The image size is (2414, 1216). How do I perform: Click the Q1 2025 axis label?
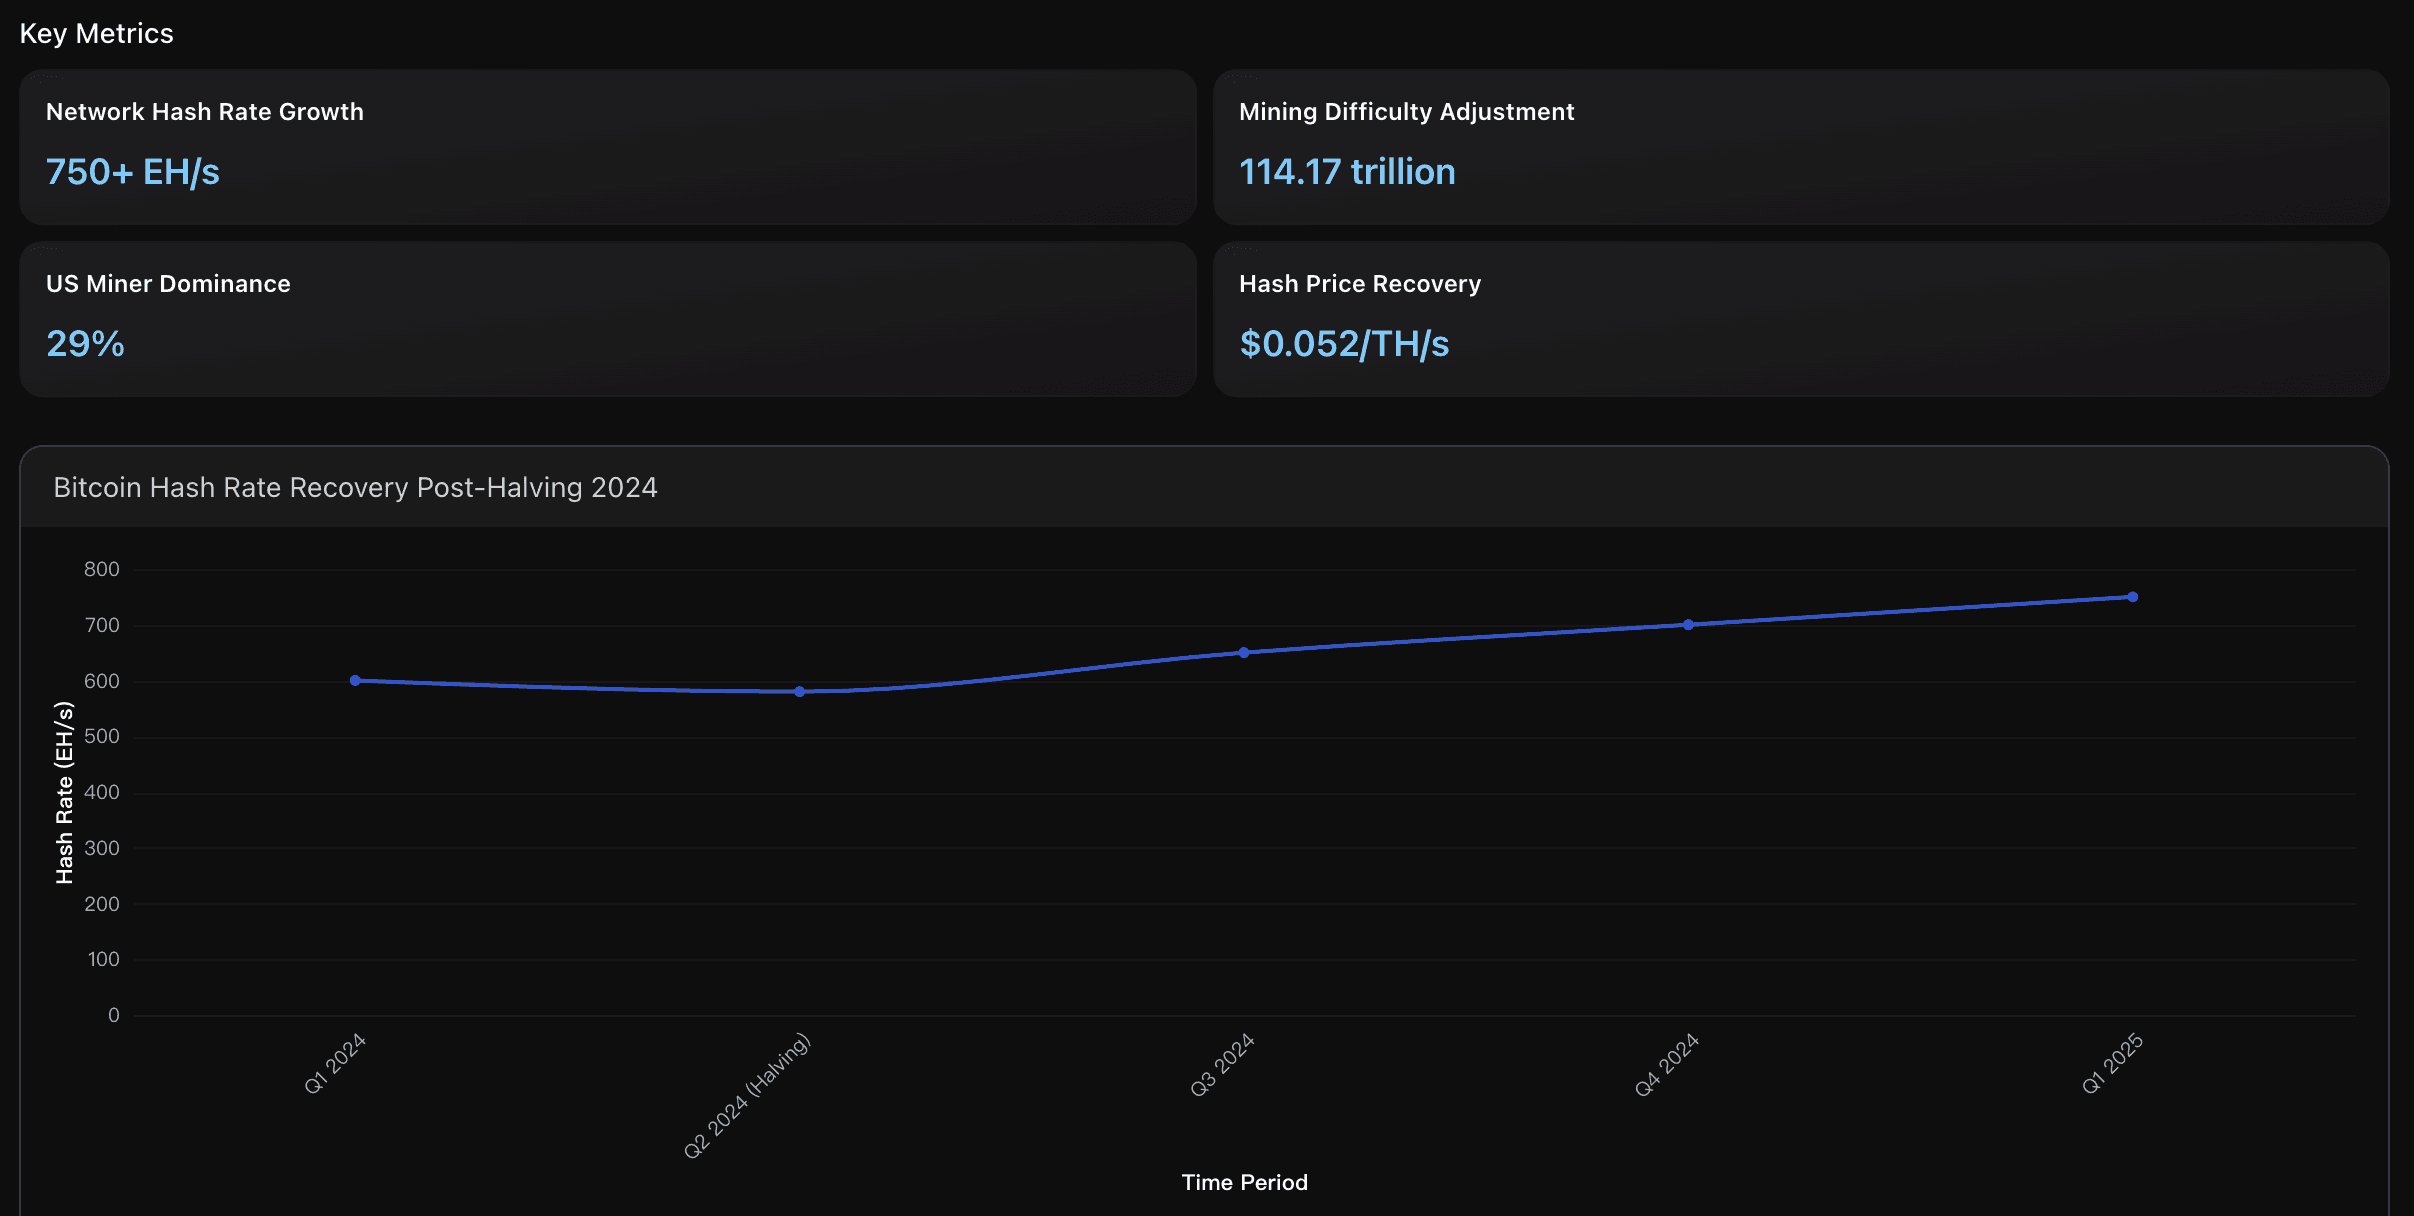(2112, 1064)
